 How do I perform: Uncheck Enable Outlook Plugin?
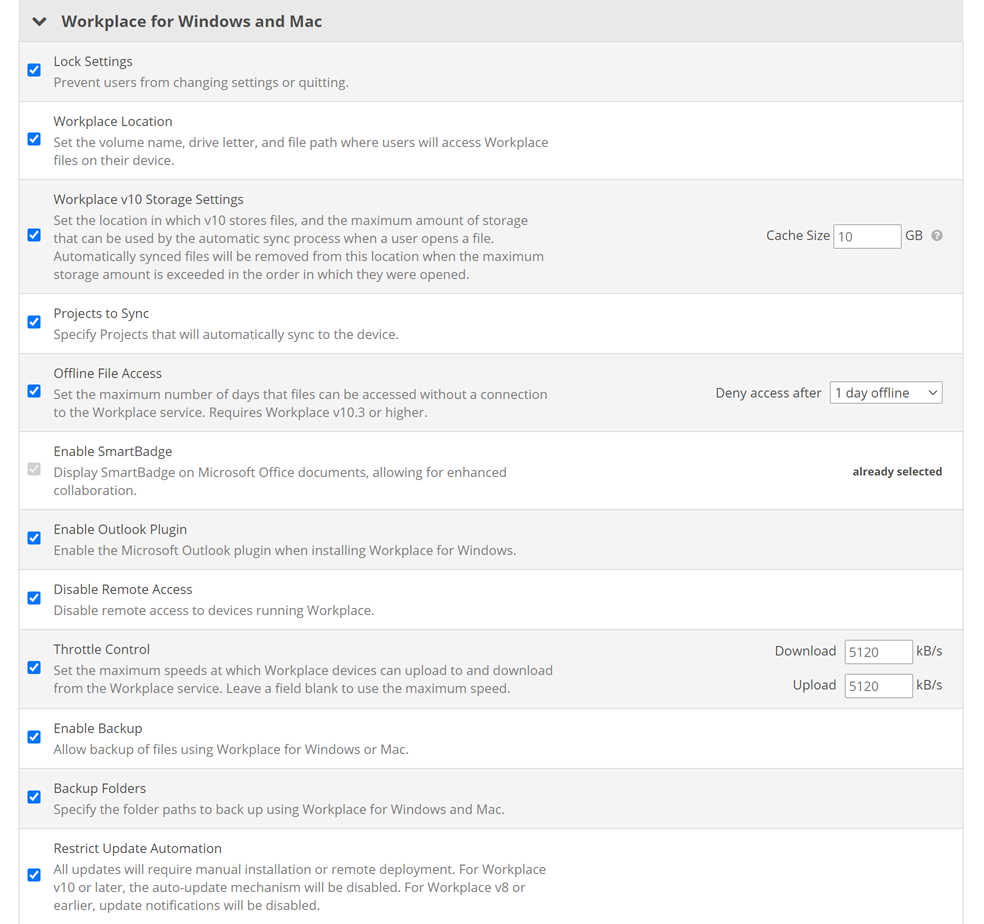tap(34, 538)
